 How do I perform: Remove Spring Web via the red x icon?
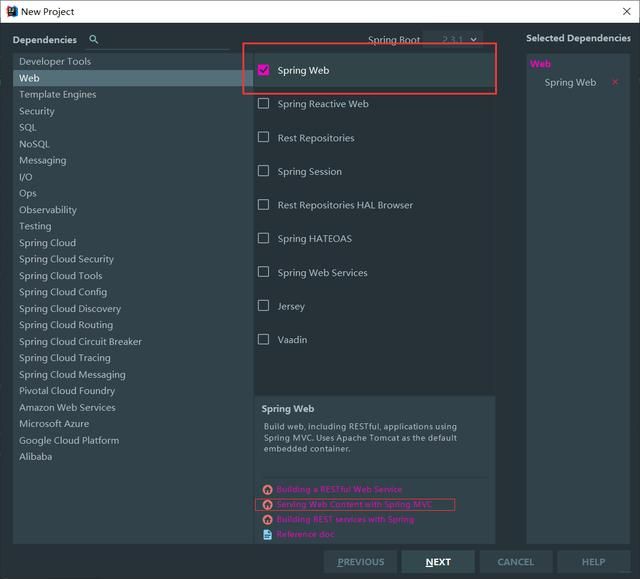point(615,82)
